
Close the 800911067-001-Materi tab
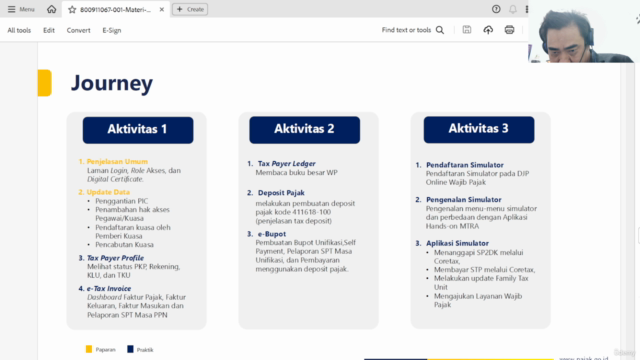162,9
